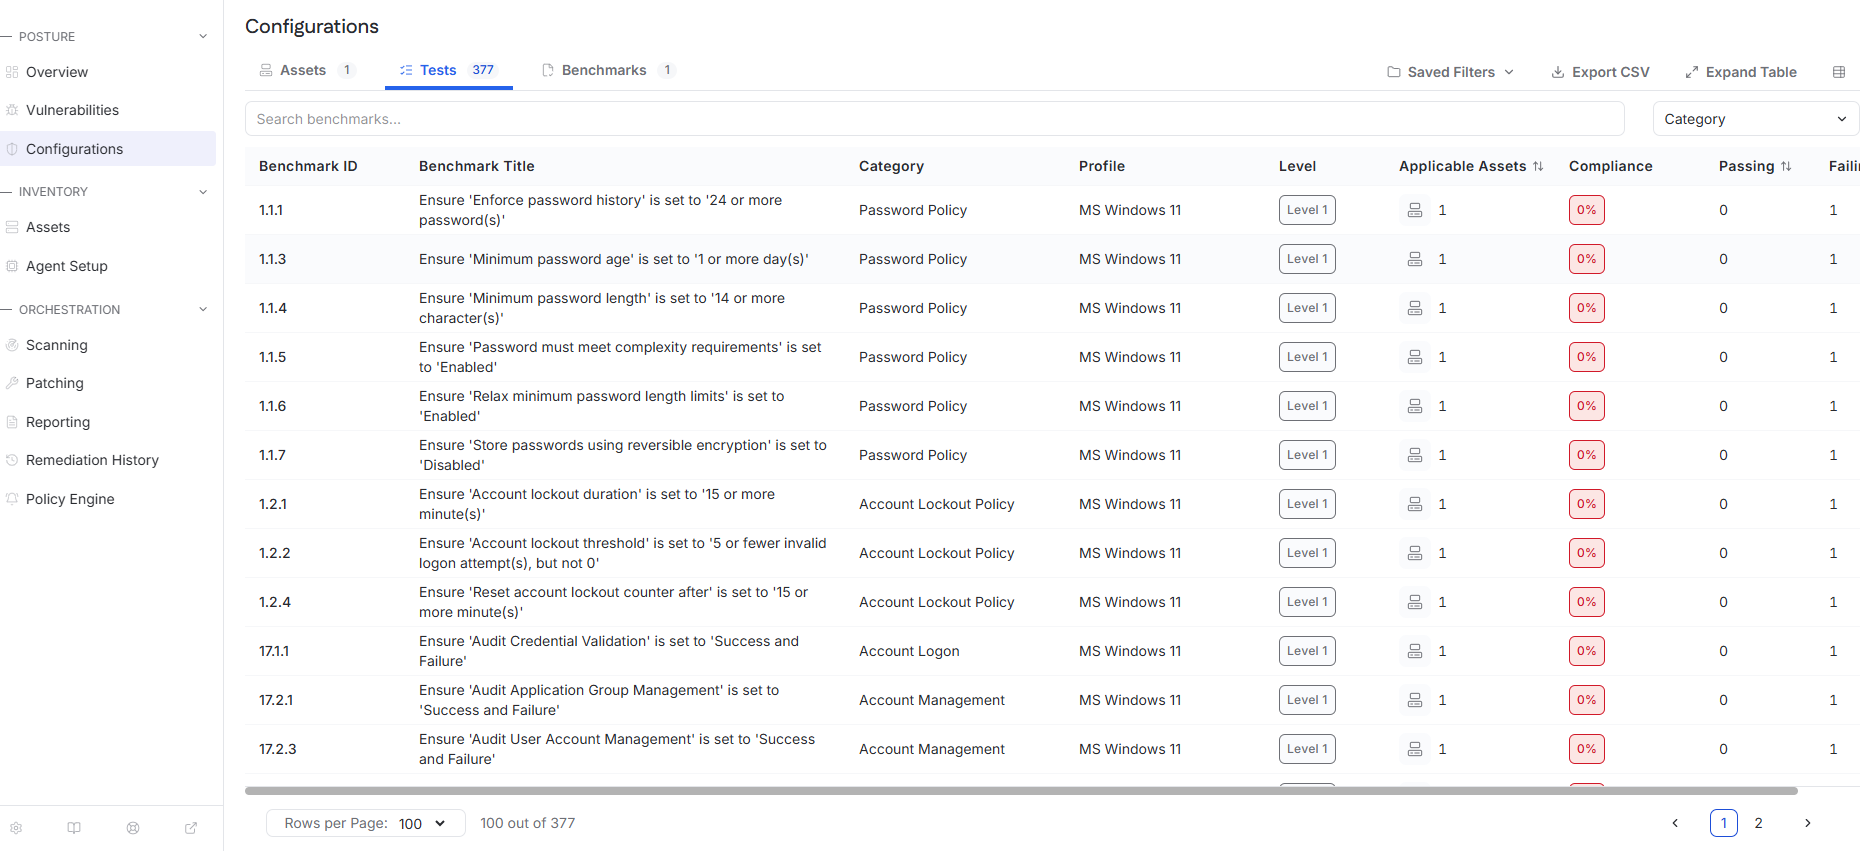Screen dimensions: 1873x851
Task: Select the Tests tab
Action: coord(448,70)
